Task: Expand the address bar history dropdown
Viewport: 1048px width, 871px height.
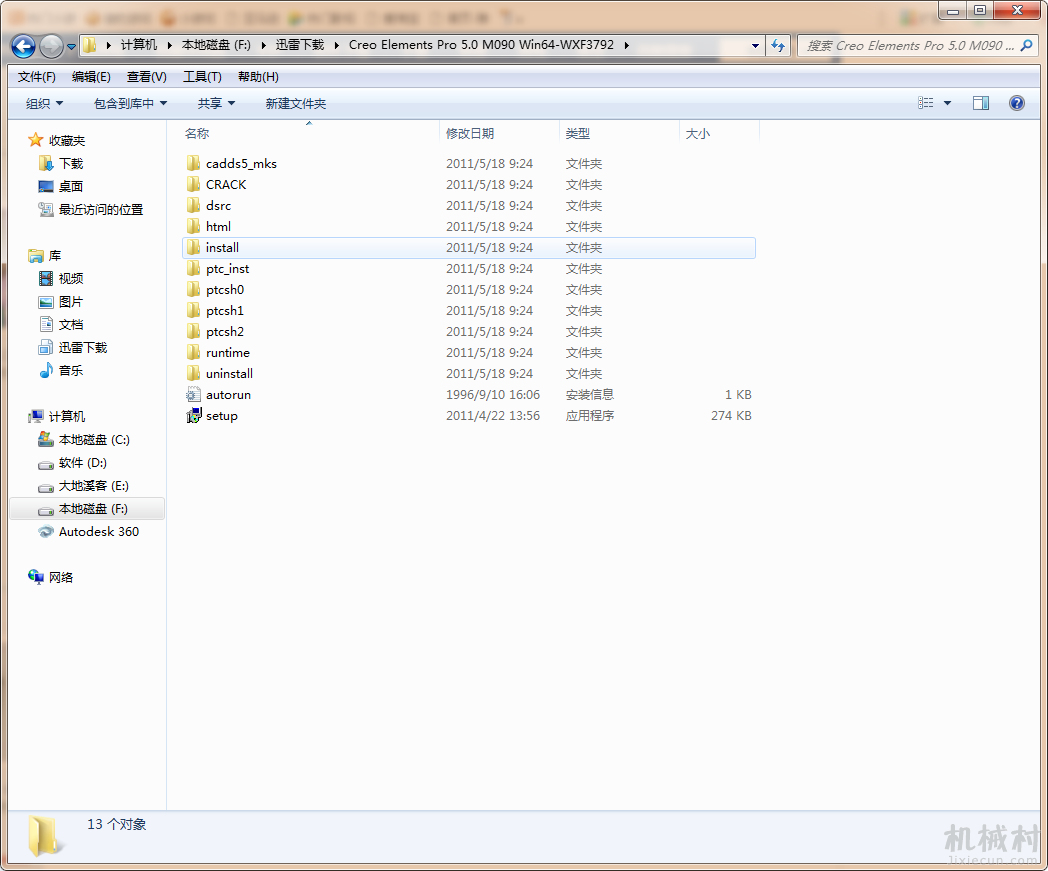Action: coord(755,45)
